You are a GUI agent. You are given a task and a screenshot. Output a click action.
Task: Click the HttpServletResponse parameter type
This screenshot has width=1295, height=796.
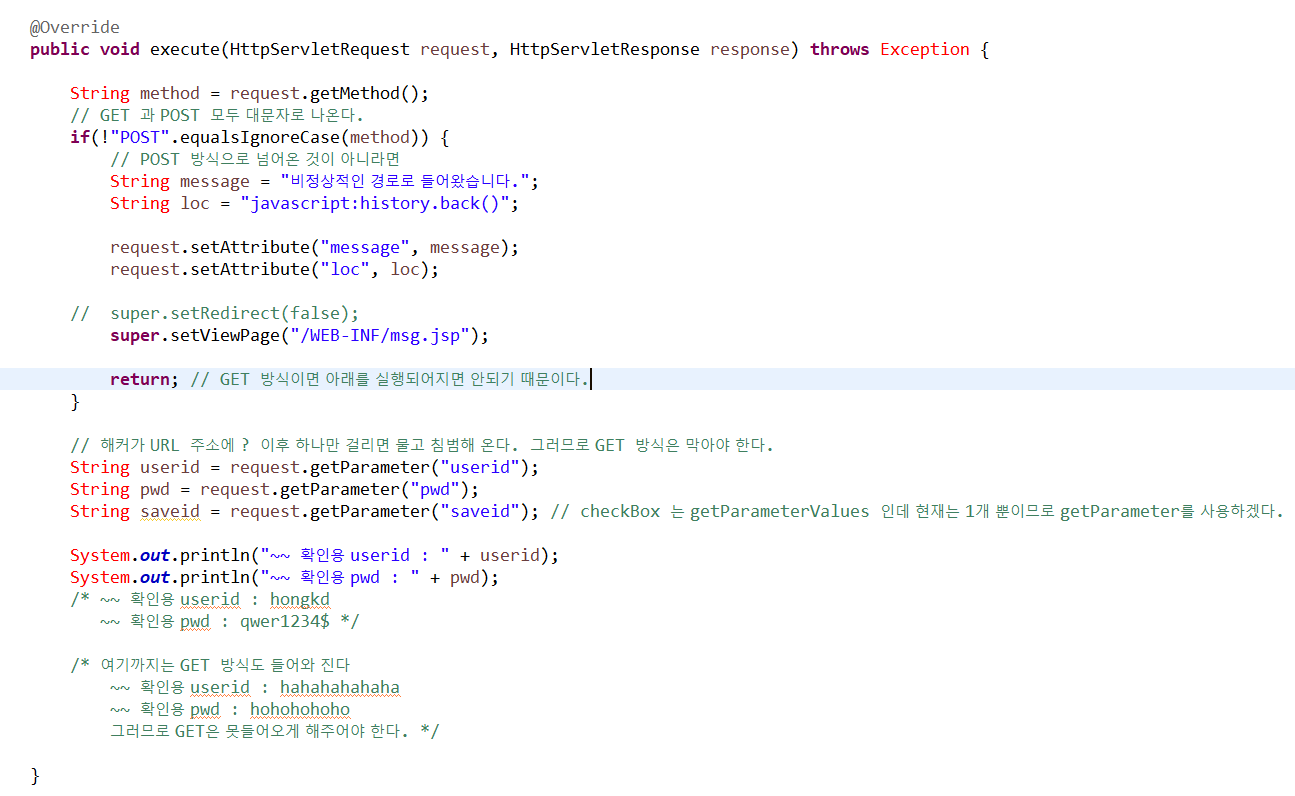[x=605, y=49]
